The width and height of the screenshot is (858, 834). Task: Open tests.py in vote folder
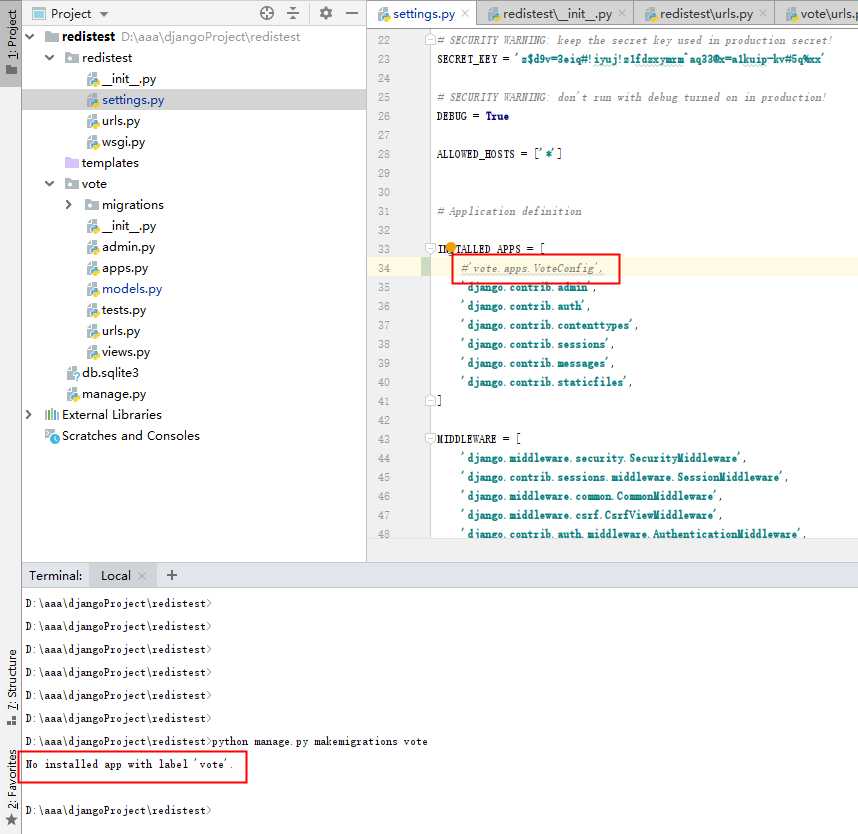(x=124, y=310)
